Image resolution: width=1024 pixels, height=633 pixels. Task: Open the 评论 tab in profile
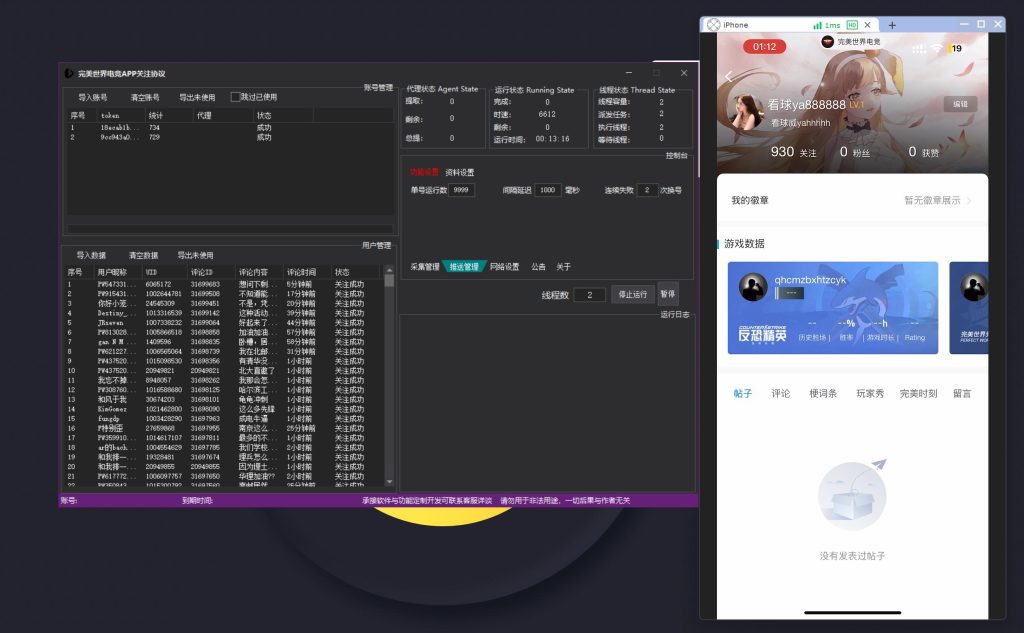coord(780,394)
